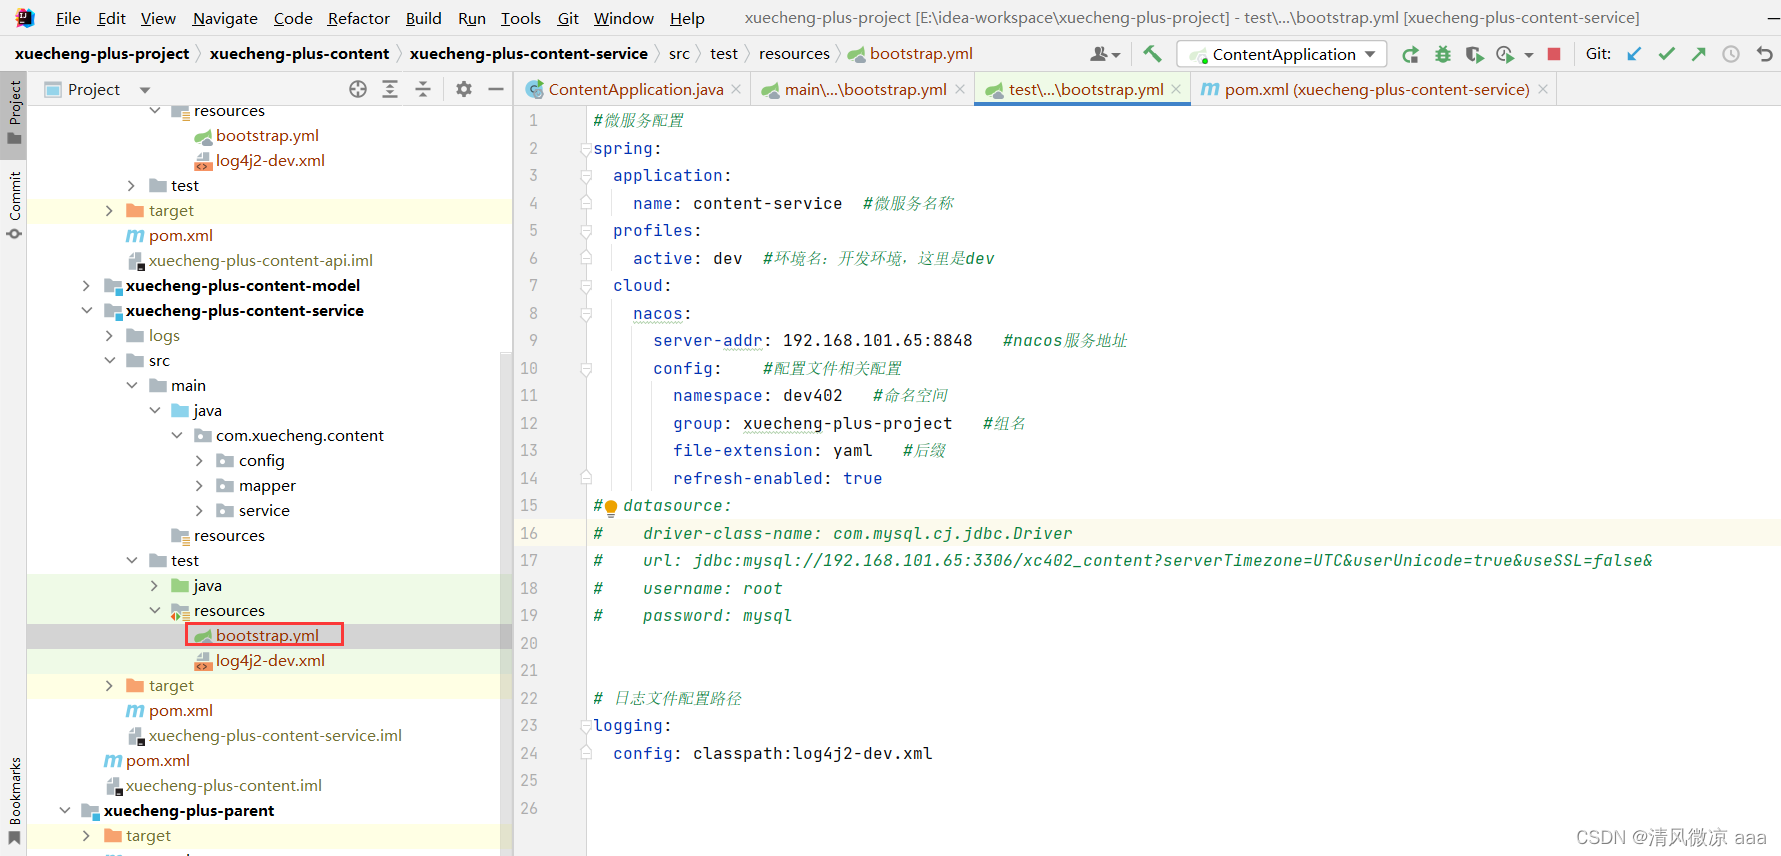Select xuecheng-plus-content-service.iml file
The height and width of the screenshot is (856, 1781).
point(275,736)
